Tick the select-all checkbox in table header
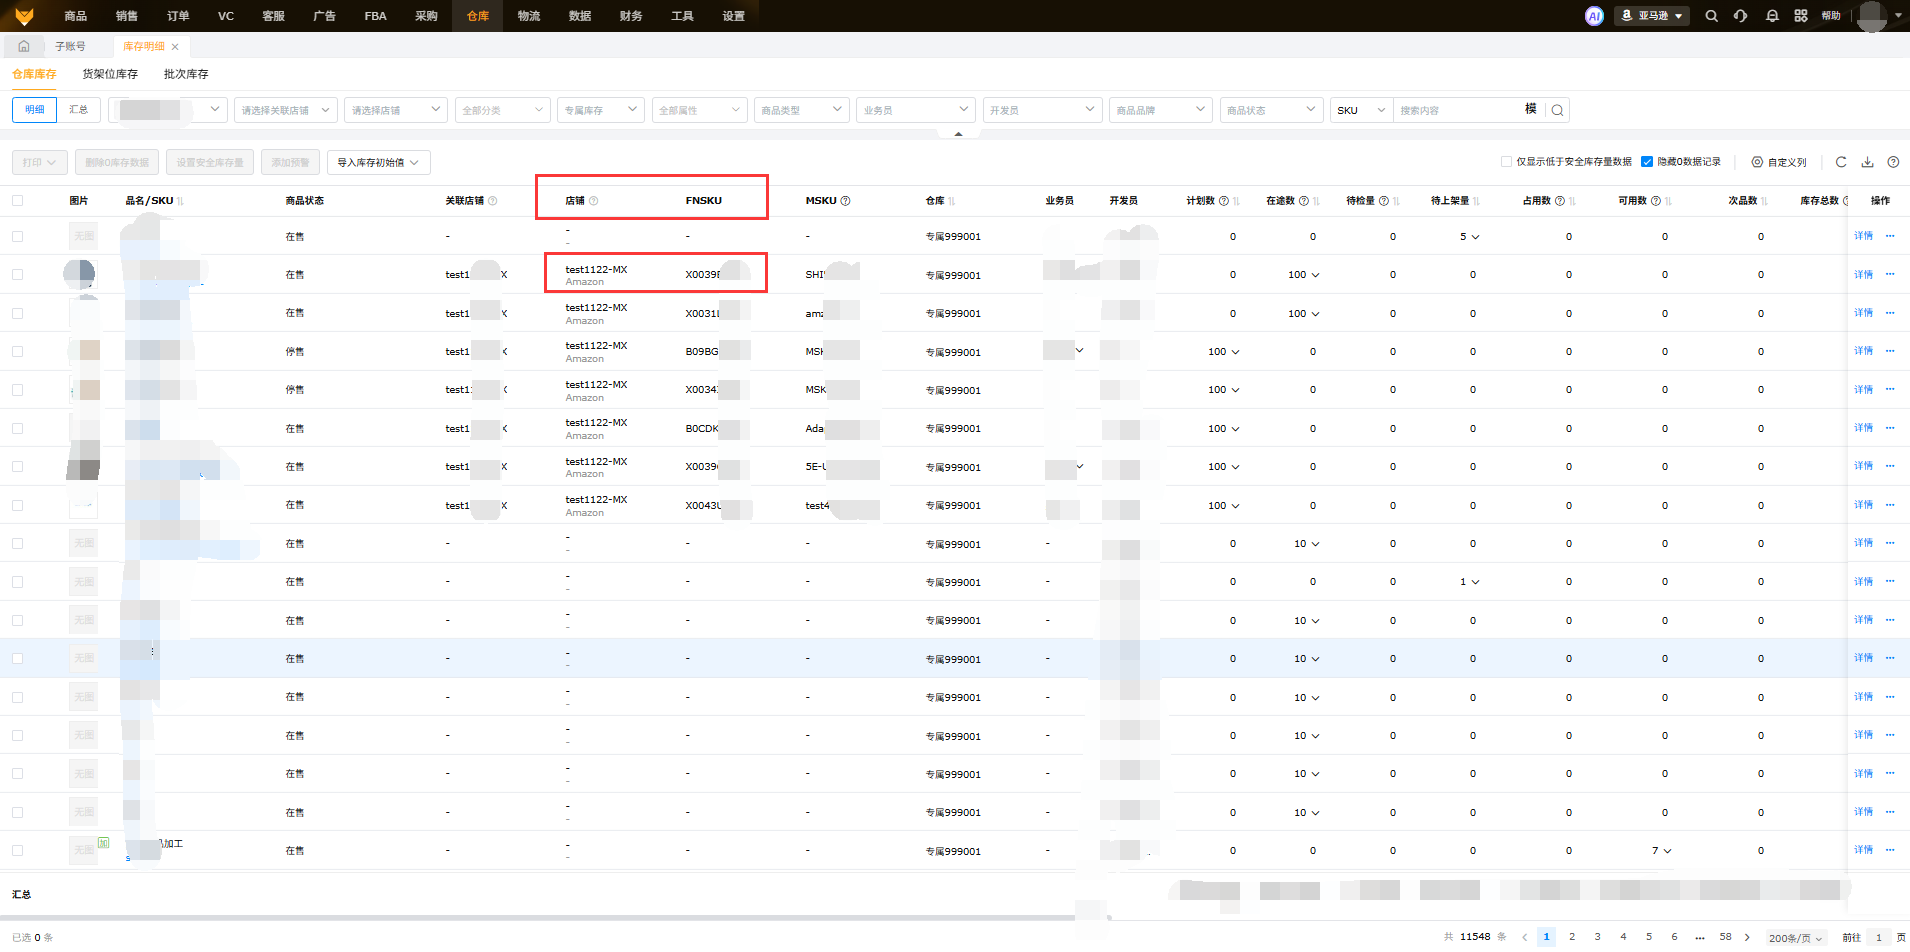This screenshot has width=1910, height=952. (x=17, y=201)
